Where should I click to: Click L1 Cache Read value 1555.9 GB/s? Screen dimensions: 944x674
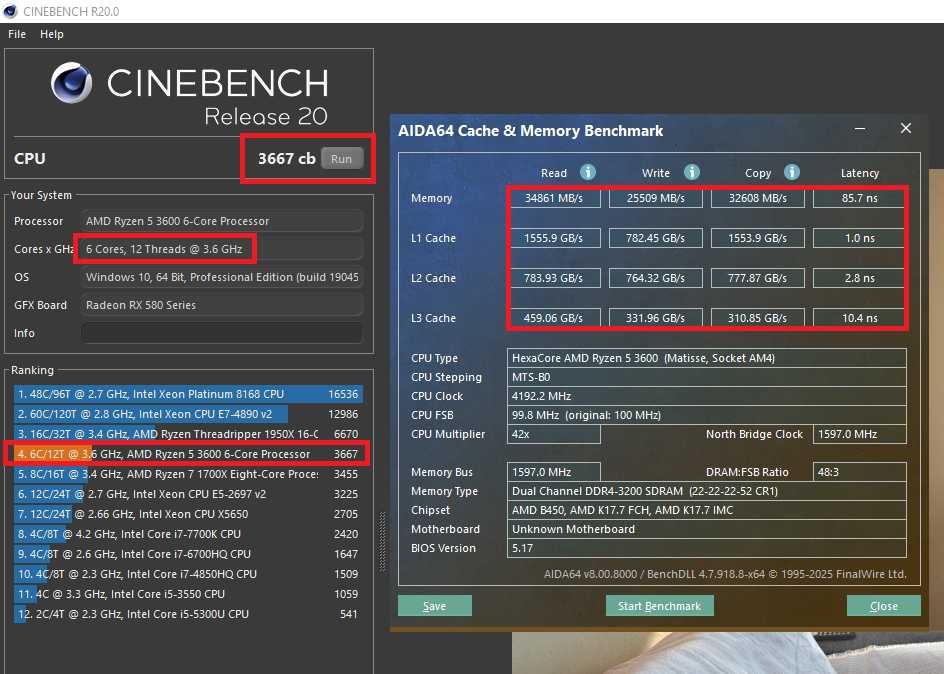click(554, 238)
